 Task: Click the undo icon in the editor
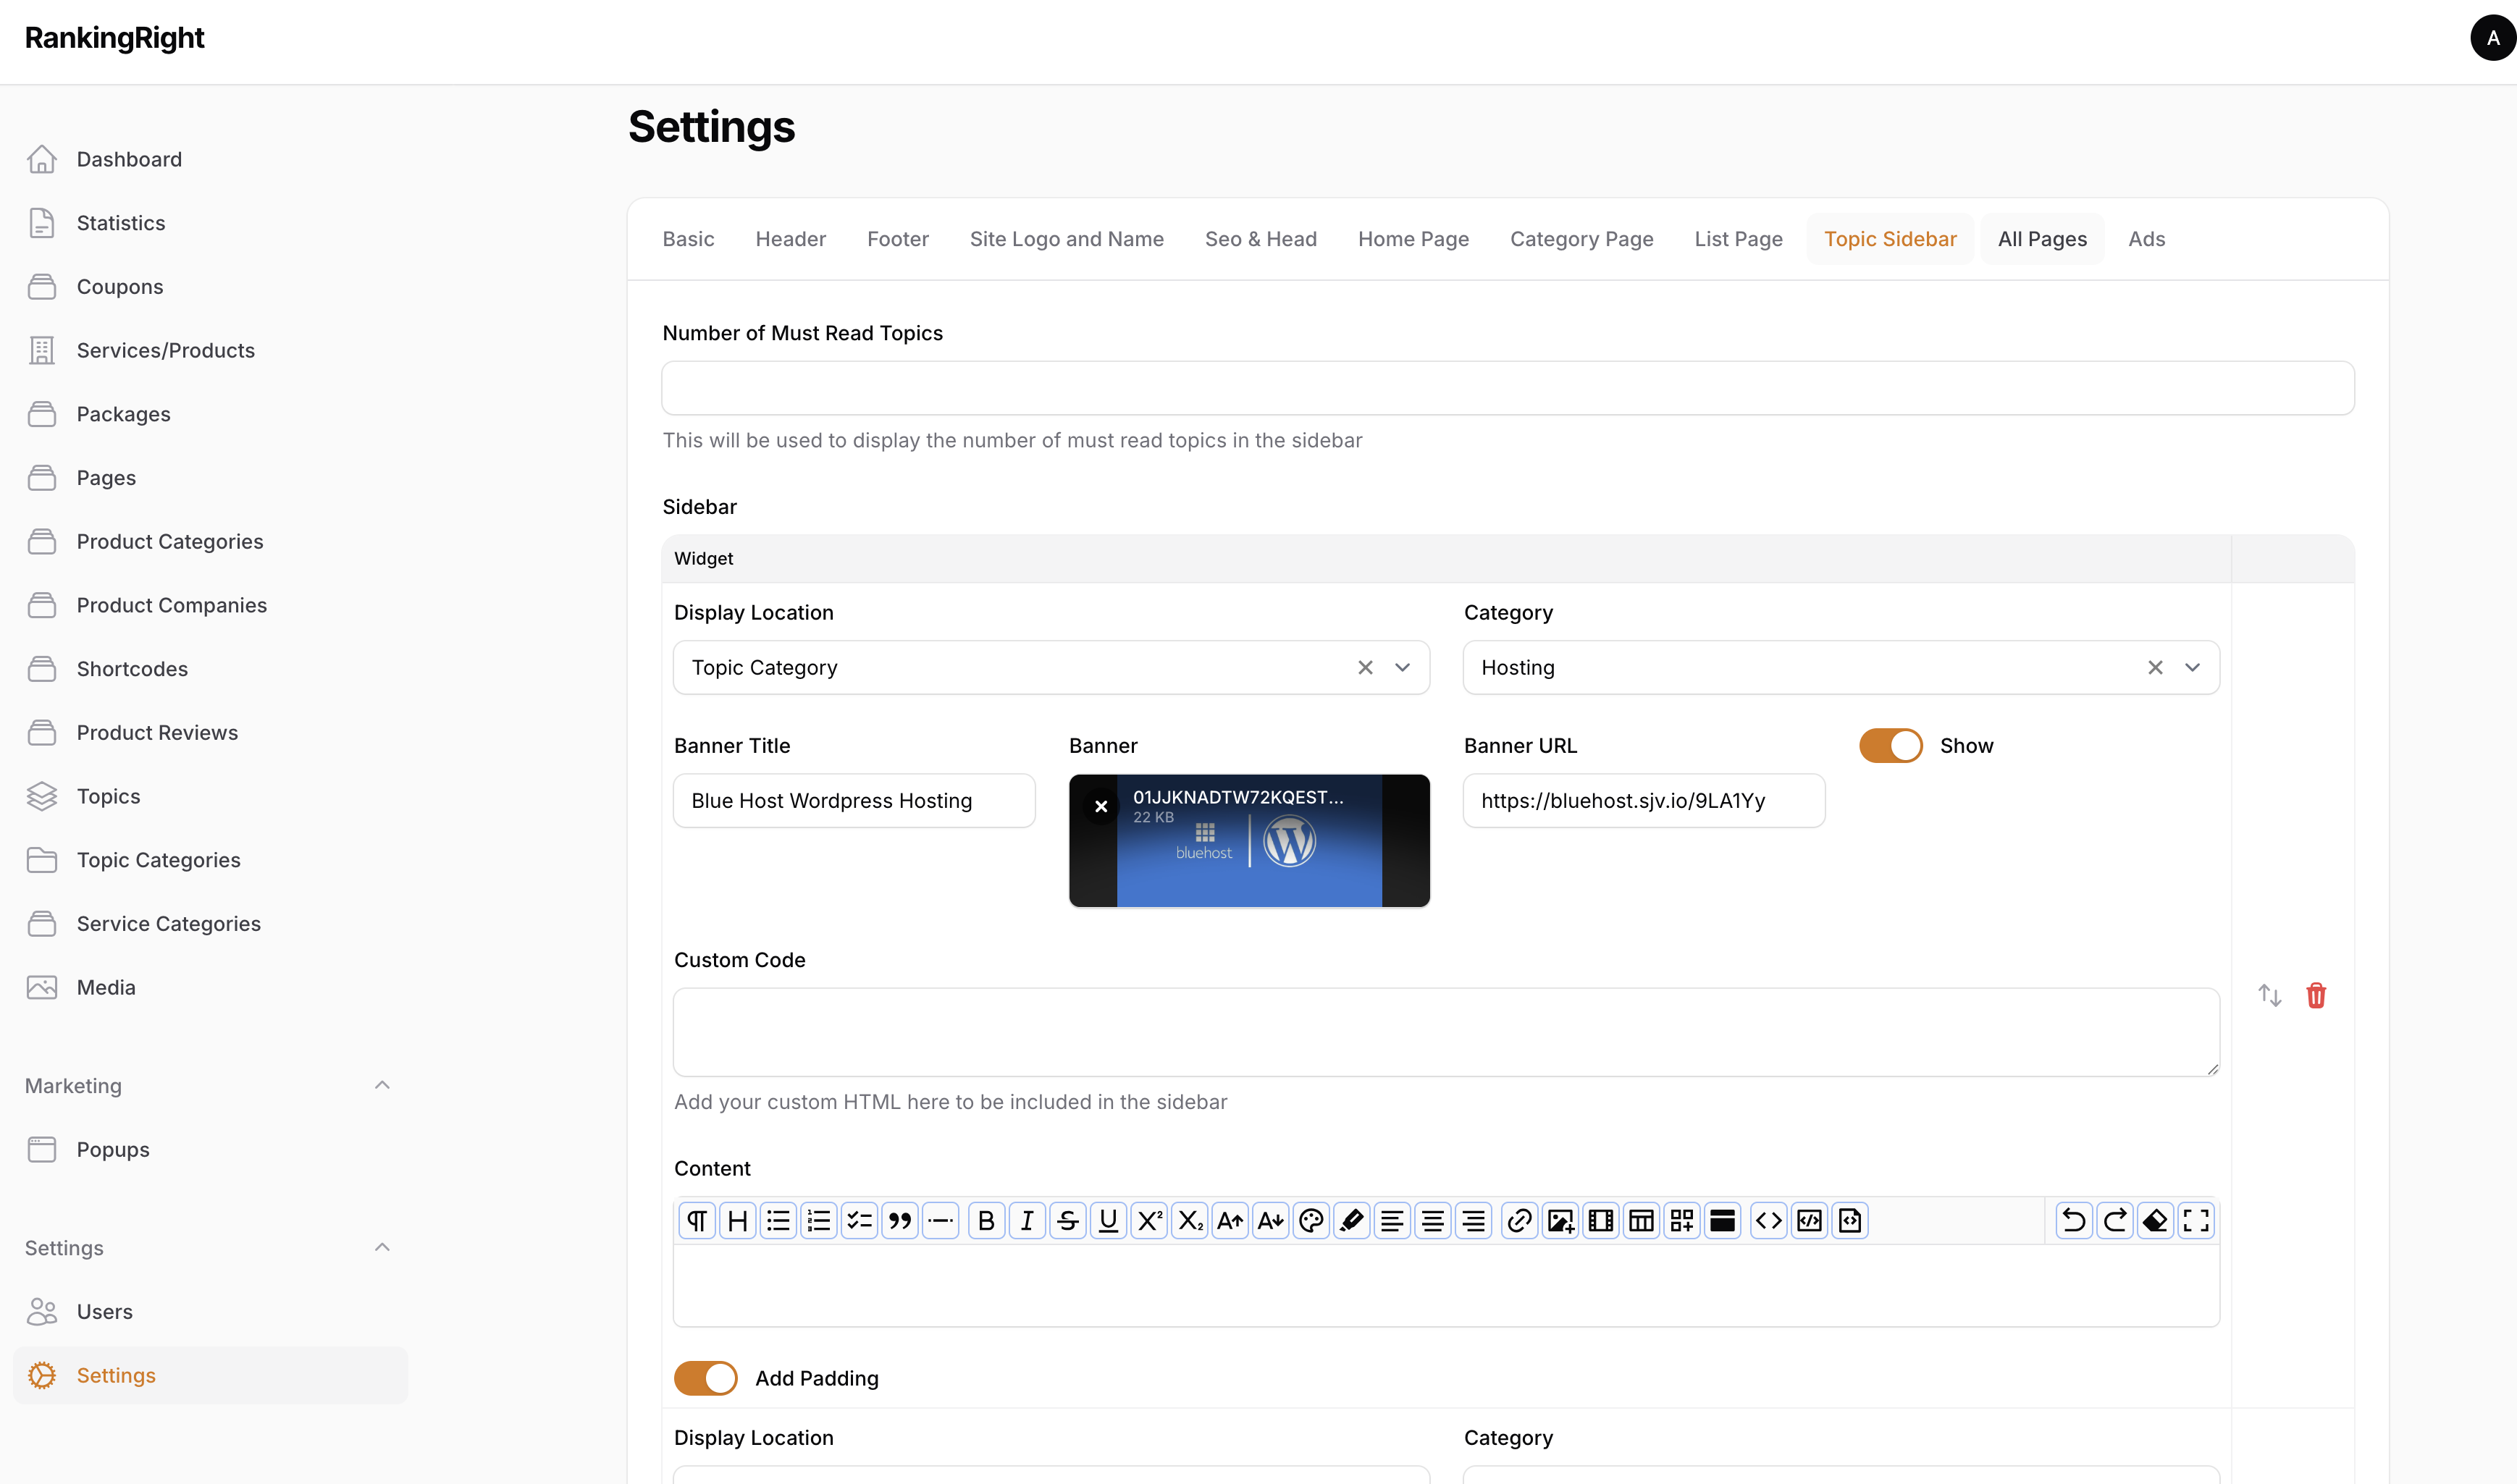tap(2074, 1220)
